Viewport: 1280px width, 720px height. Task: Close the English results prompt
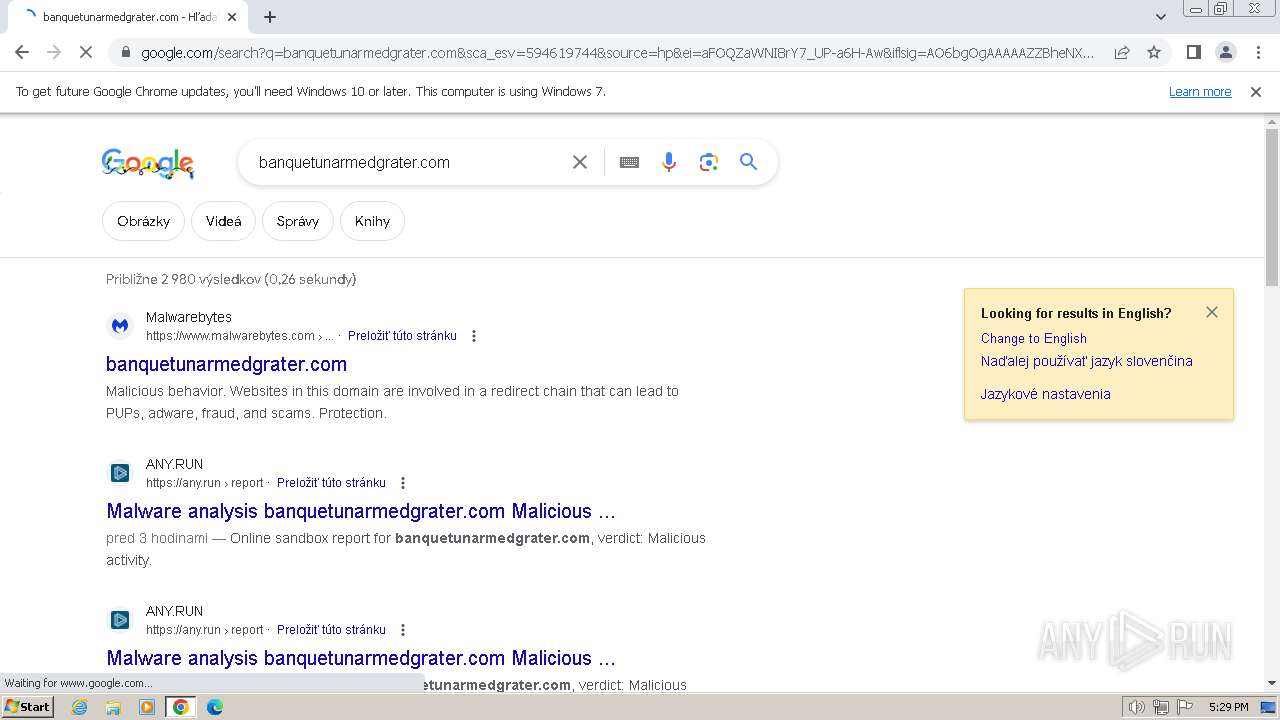[1212, 312]
